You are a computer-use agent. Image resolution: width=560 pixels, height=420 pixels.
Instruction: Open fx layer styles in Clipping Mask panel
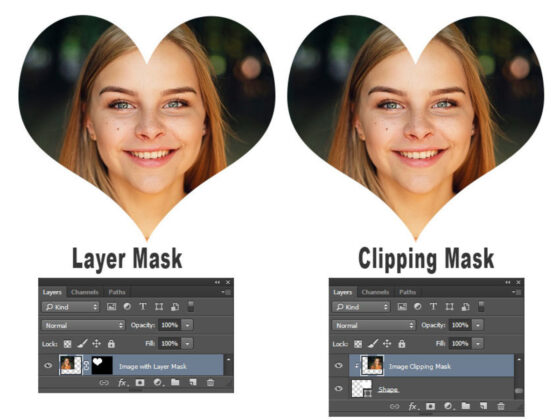click(x=413, y=406)
